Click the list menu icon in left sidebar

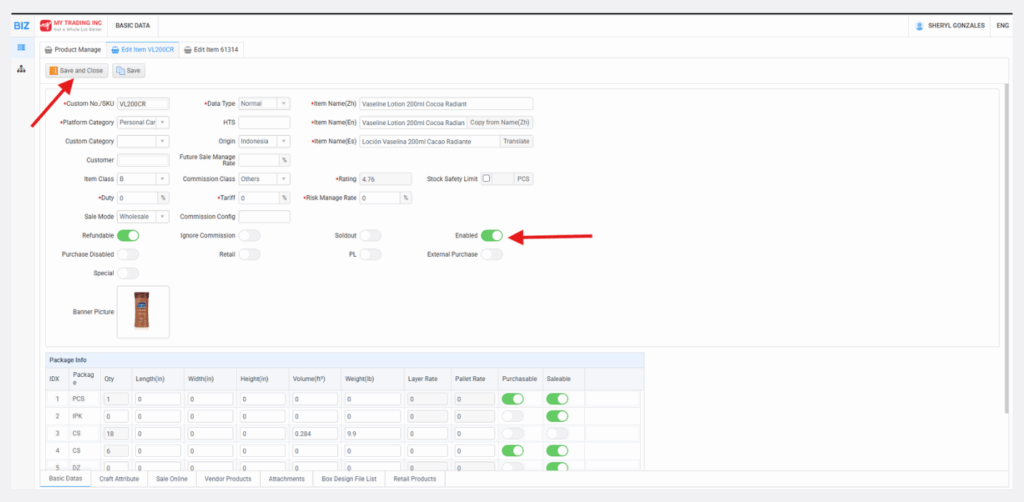coord(21,48)
